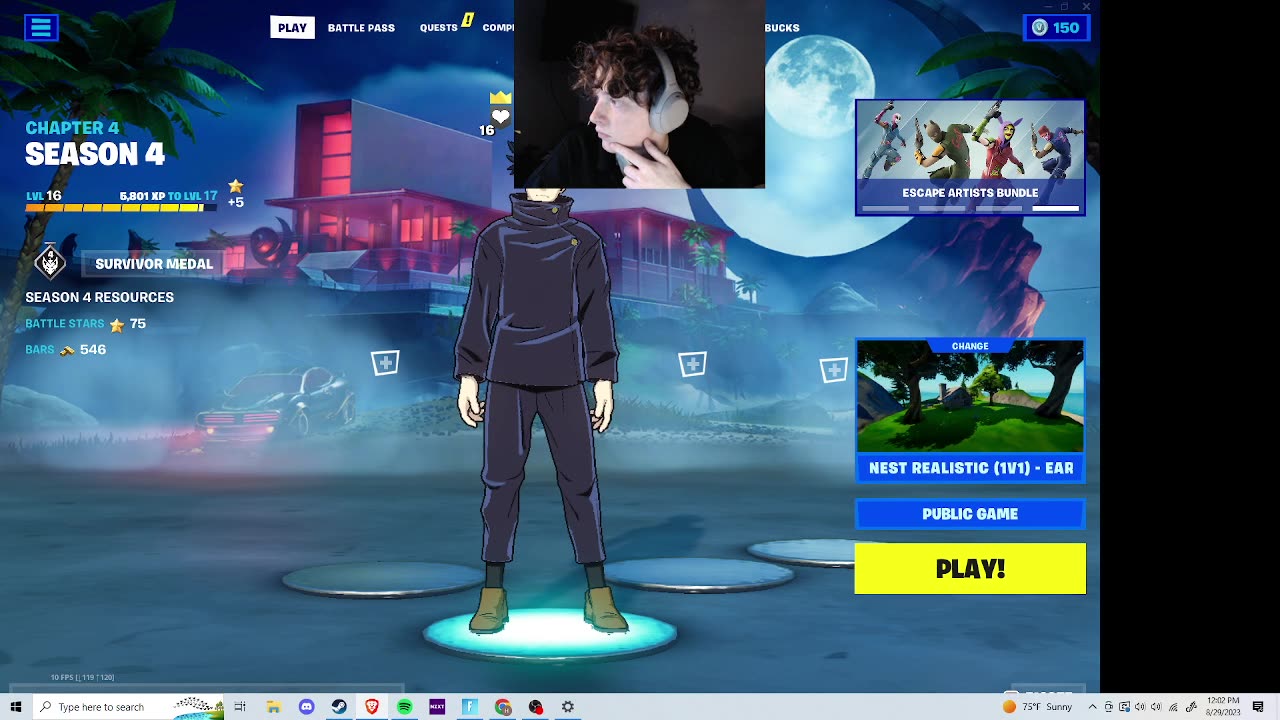
Task: Switch to Brave browser on taskbar
Action: pos(372,707)
